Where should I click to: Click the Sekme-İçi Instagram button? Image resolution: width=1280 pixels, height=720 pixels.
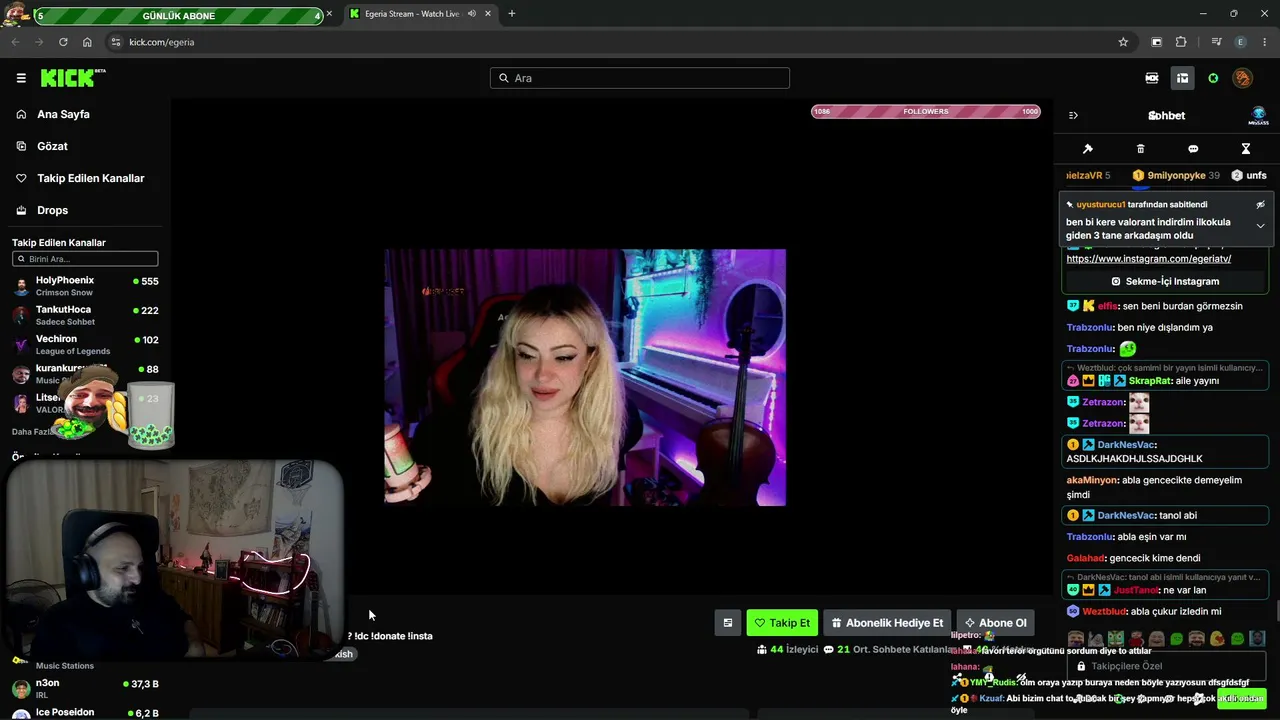tap(1165, 281)
